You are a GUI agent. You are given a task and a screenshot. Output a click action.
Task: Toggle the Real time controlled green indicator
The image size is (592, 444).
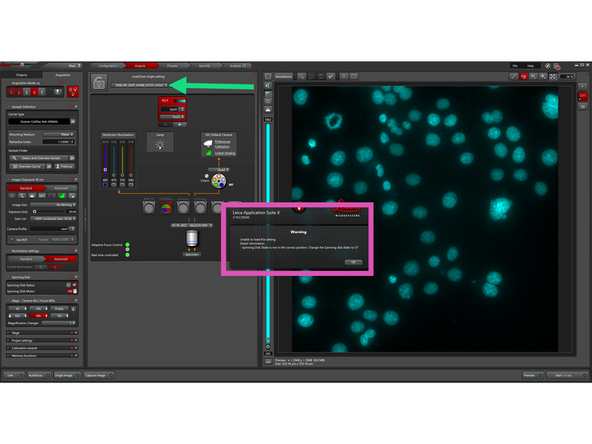(127, 255)
